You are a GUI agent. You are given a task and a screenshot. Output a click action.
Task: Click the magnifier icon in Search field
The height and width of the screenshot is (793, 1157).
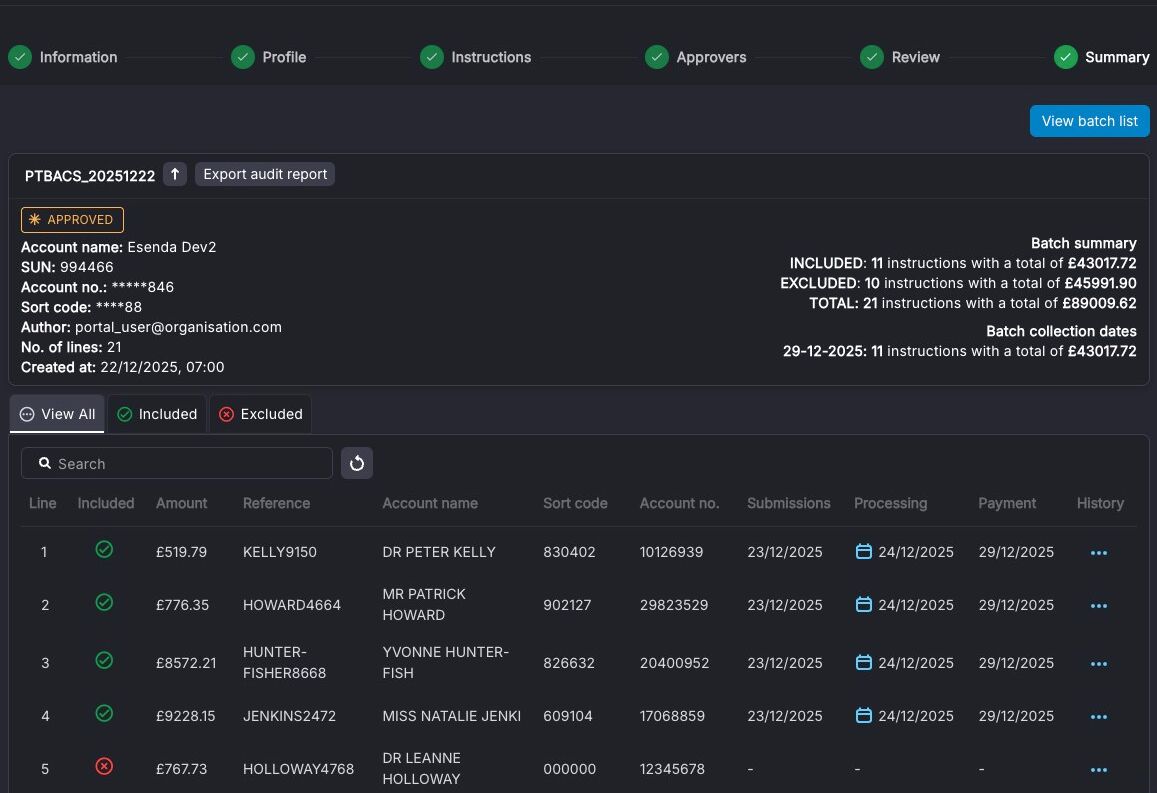(45, 463)
